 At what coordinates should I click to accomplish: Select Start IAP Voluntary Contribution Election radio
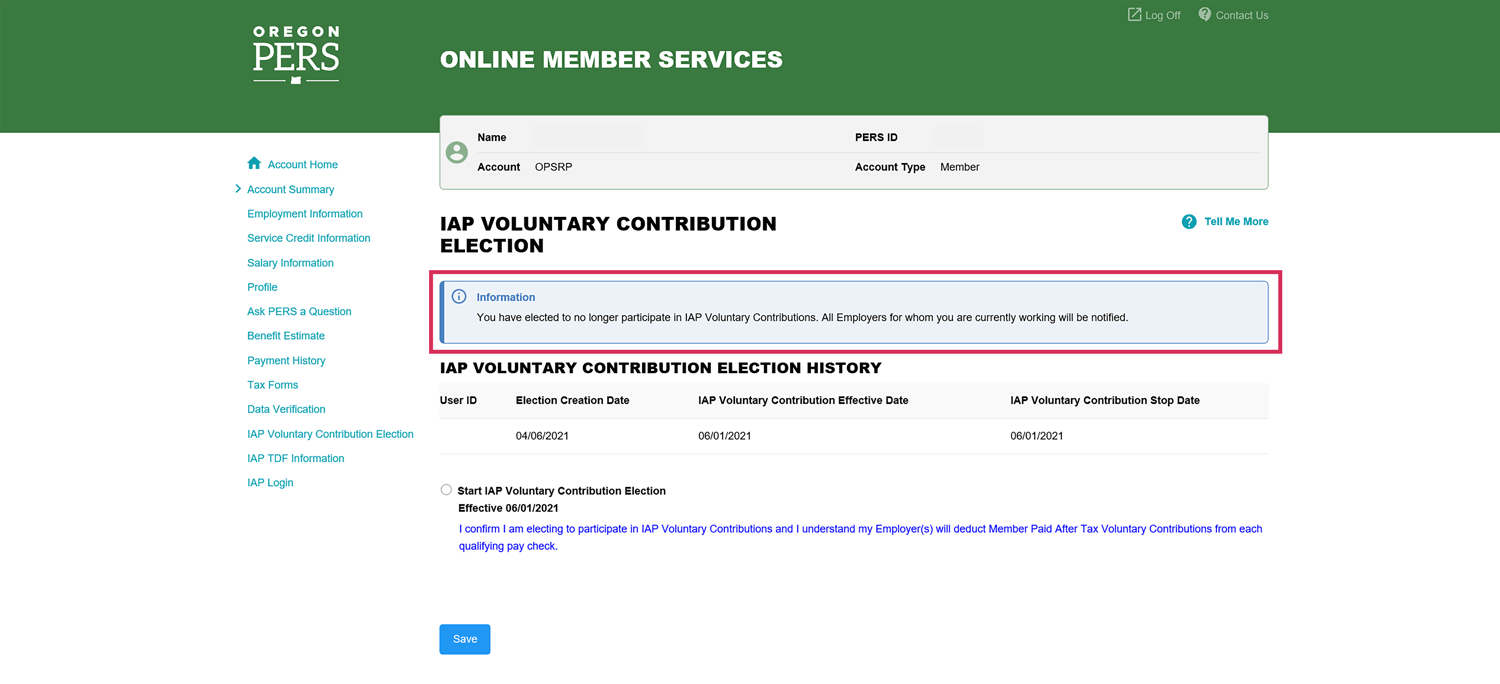pyautogui.click(x=446, y=490)
